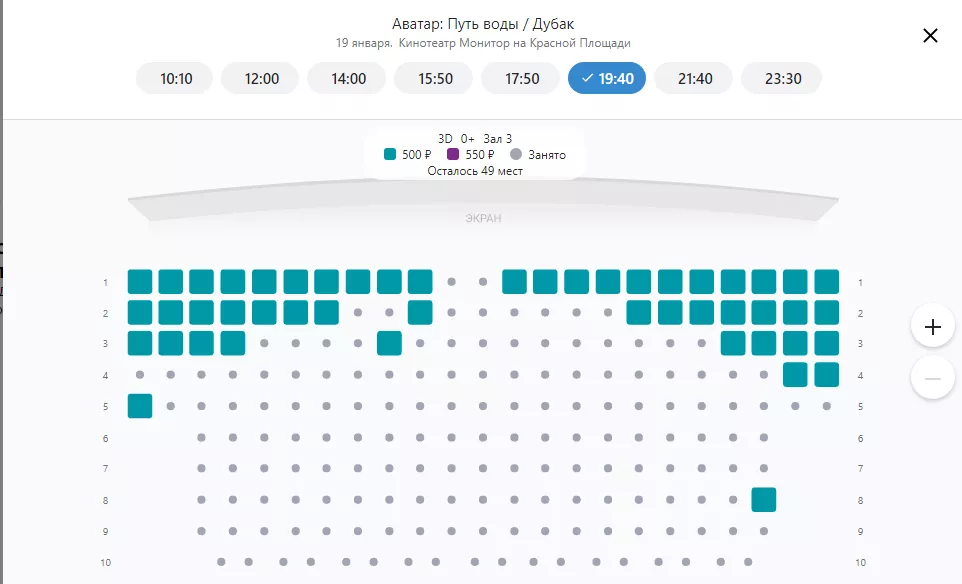Switch to the 21:40 showtime
The image size is (962, 584).
tap(694, 78)
